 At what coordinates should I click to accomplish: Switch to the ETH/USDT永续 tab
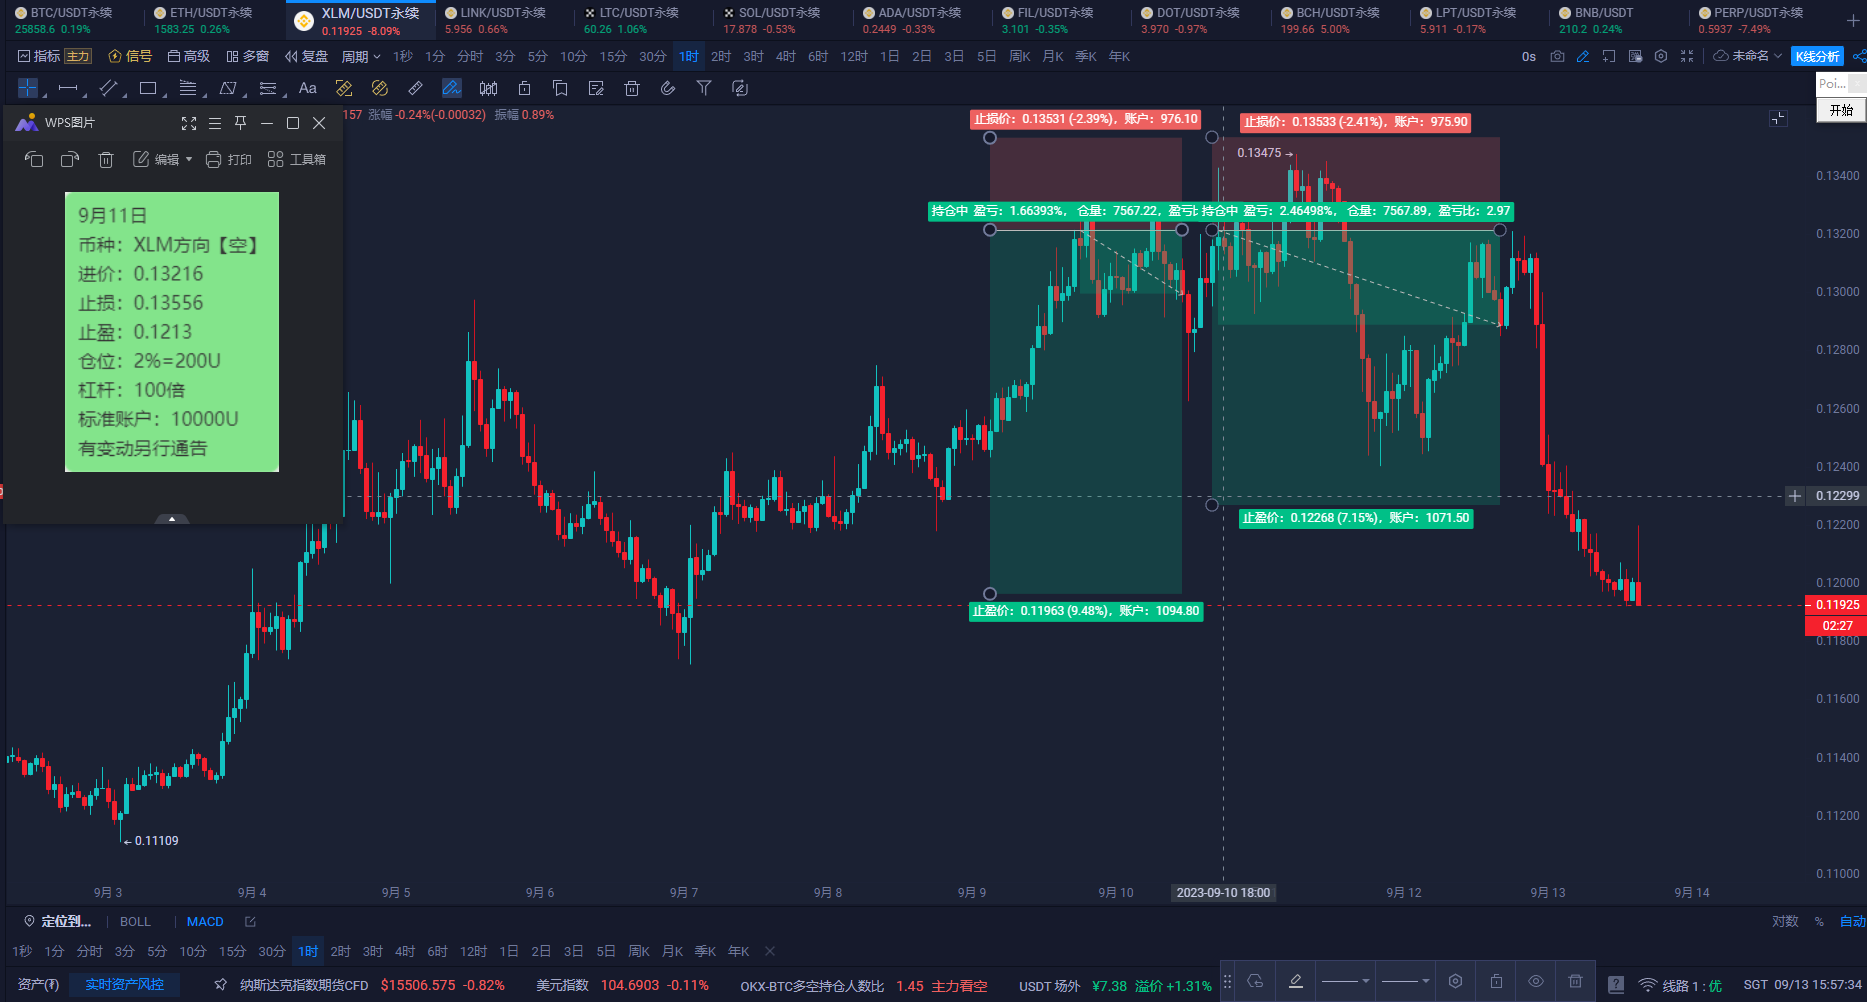click(x=212, y=20)
